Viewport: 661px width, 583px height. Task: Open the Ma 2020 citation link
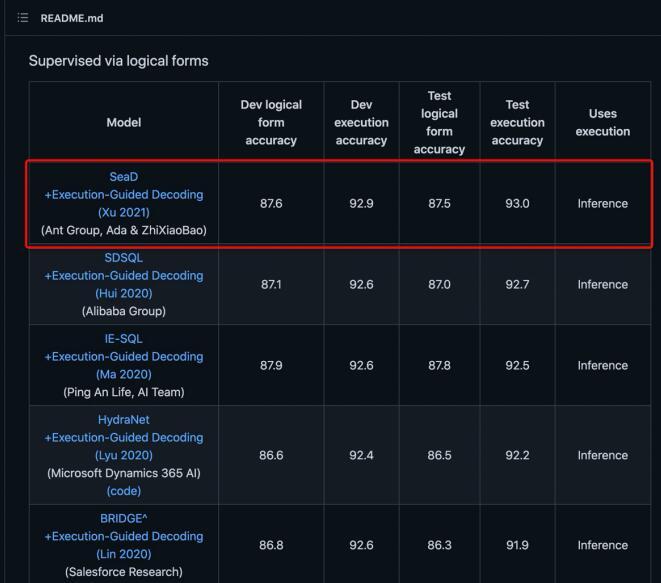(124, 375)
